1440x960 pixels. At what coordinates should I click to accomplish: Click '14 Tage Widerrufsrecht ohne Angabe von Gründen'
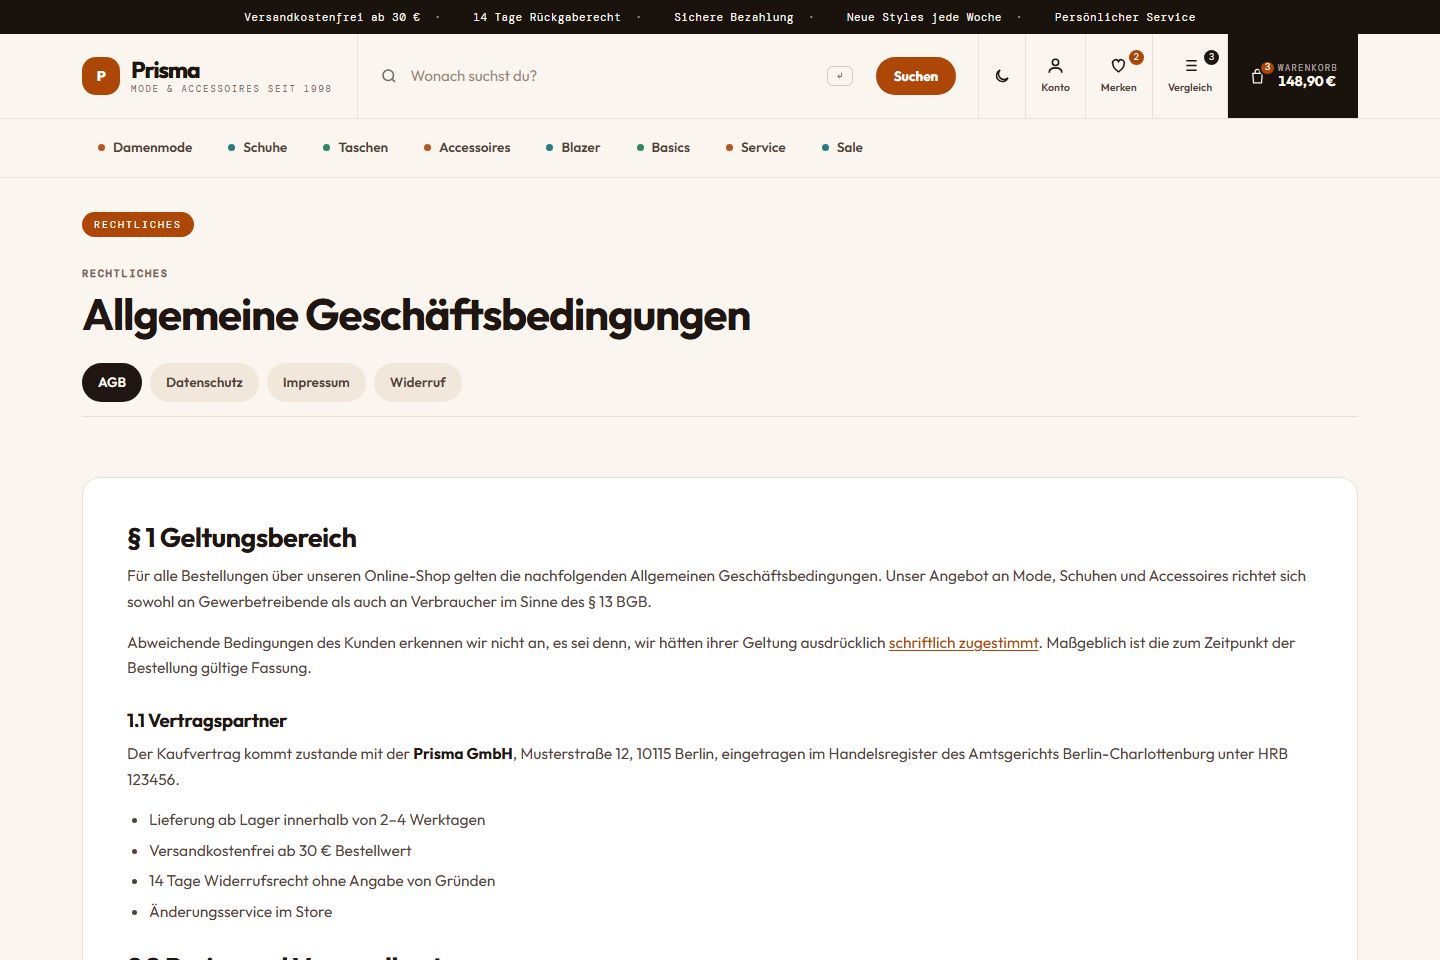322,881
